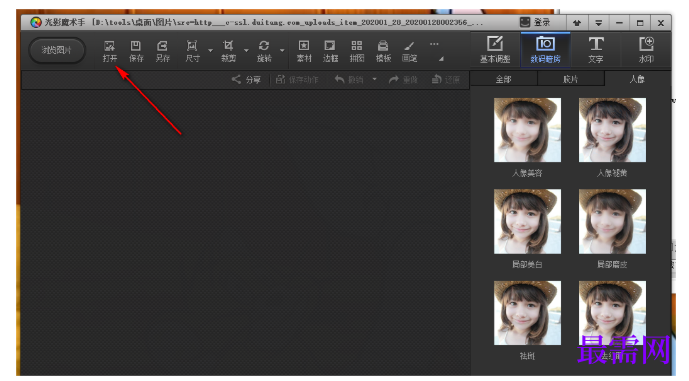This screenshot has height=381, width=689.
Task: Choose the 人像美容 effect thumbnail
Action: (x=527, y=130)
